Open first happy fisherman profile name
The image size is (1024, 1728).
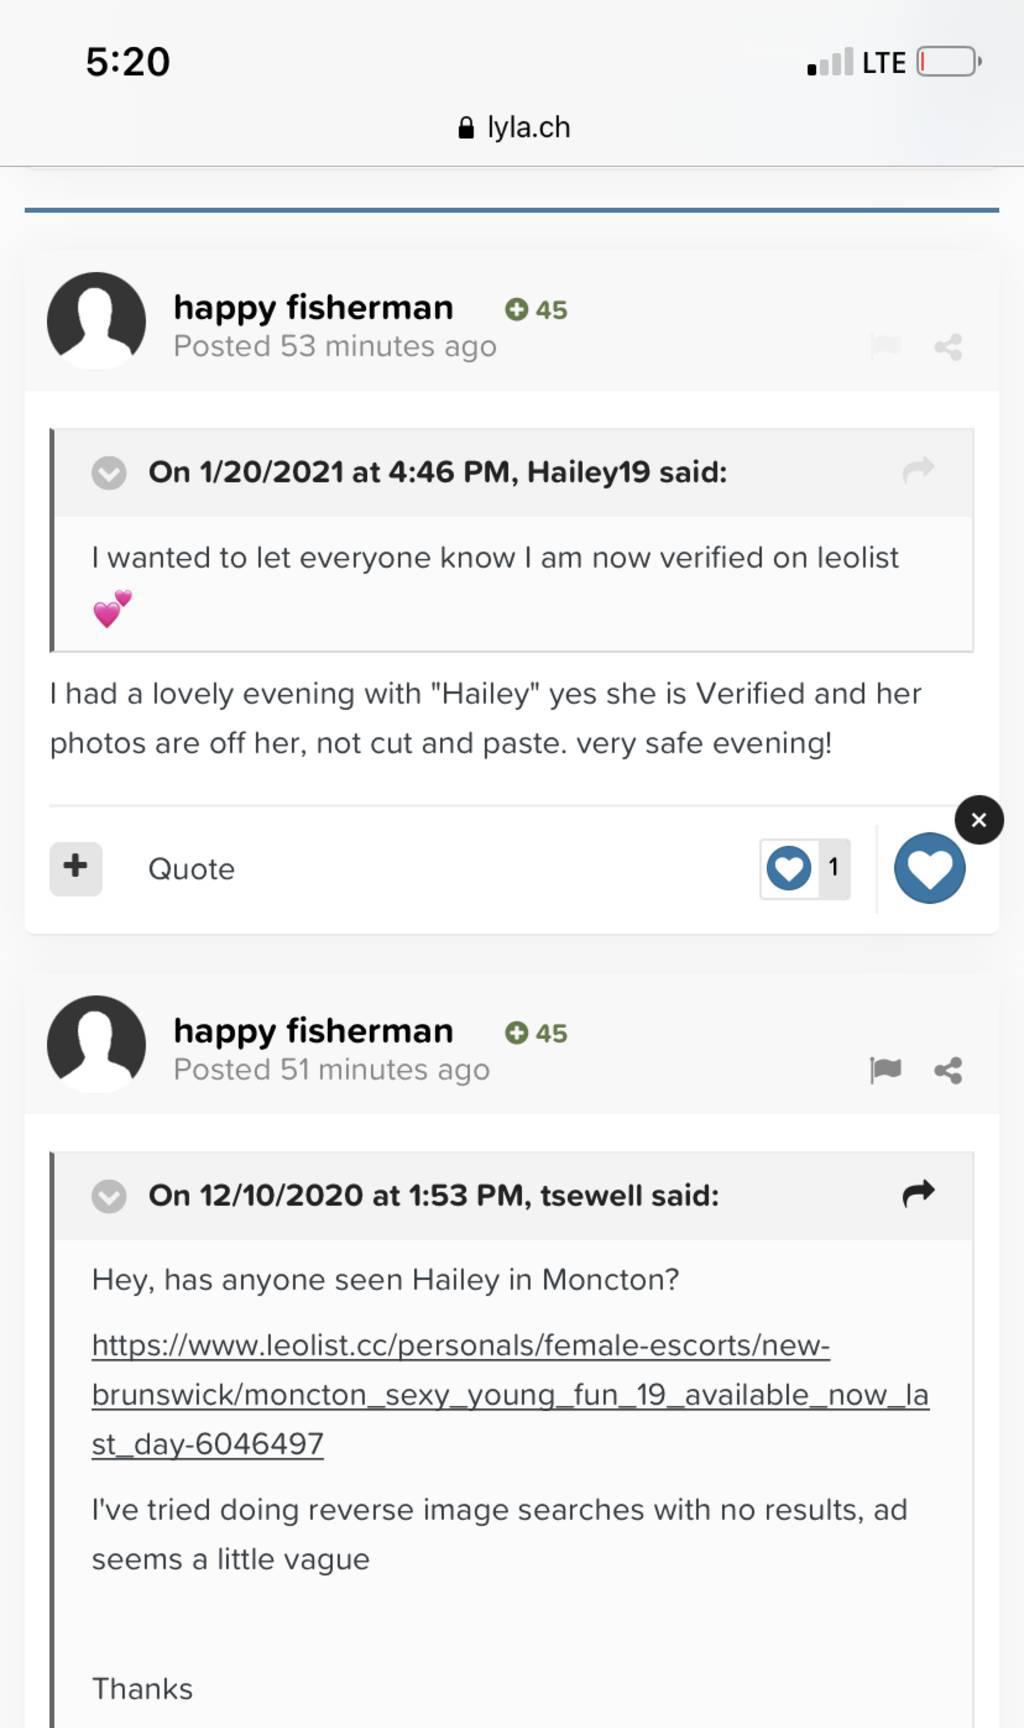pyautogui.click(x=313, y=308)
